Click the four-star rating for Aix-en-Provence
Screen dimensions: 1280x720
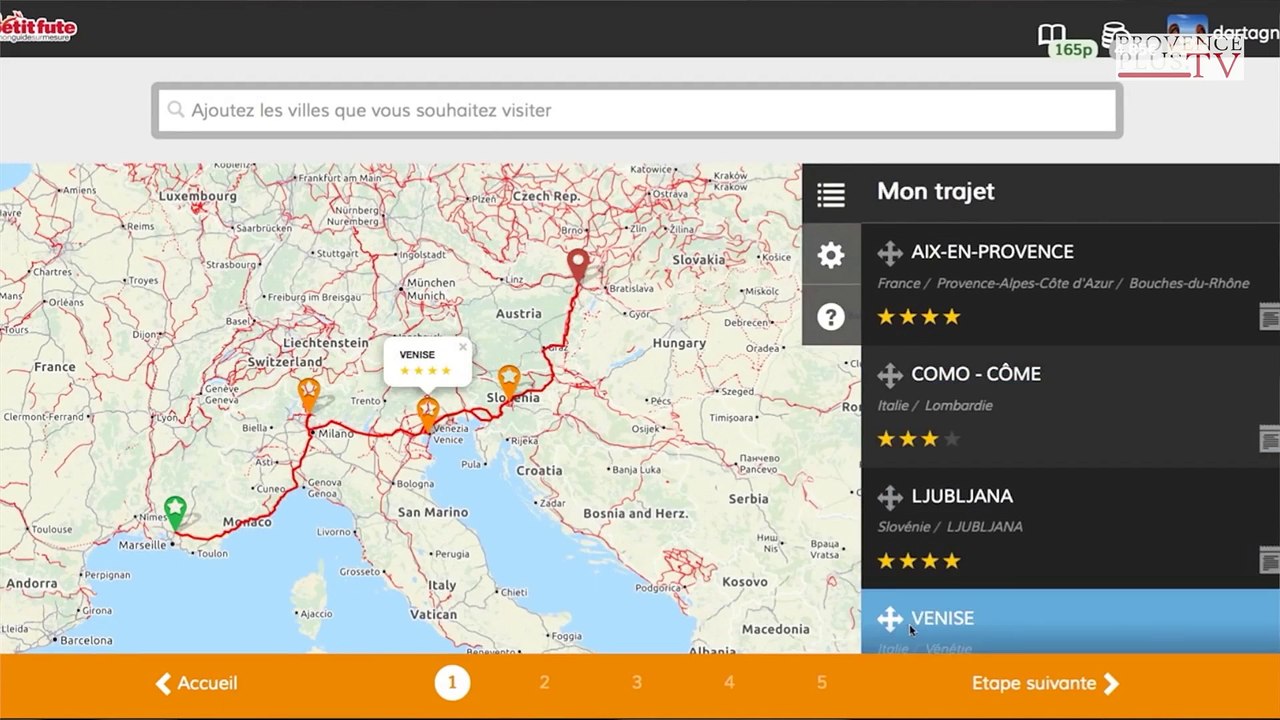[x=919, y=317]
